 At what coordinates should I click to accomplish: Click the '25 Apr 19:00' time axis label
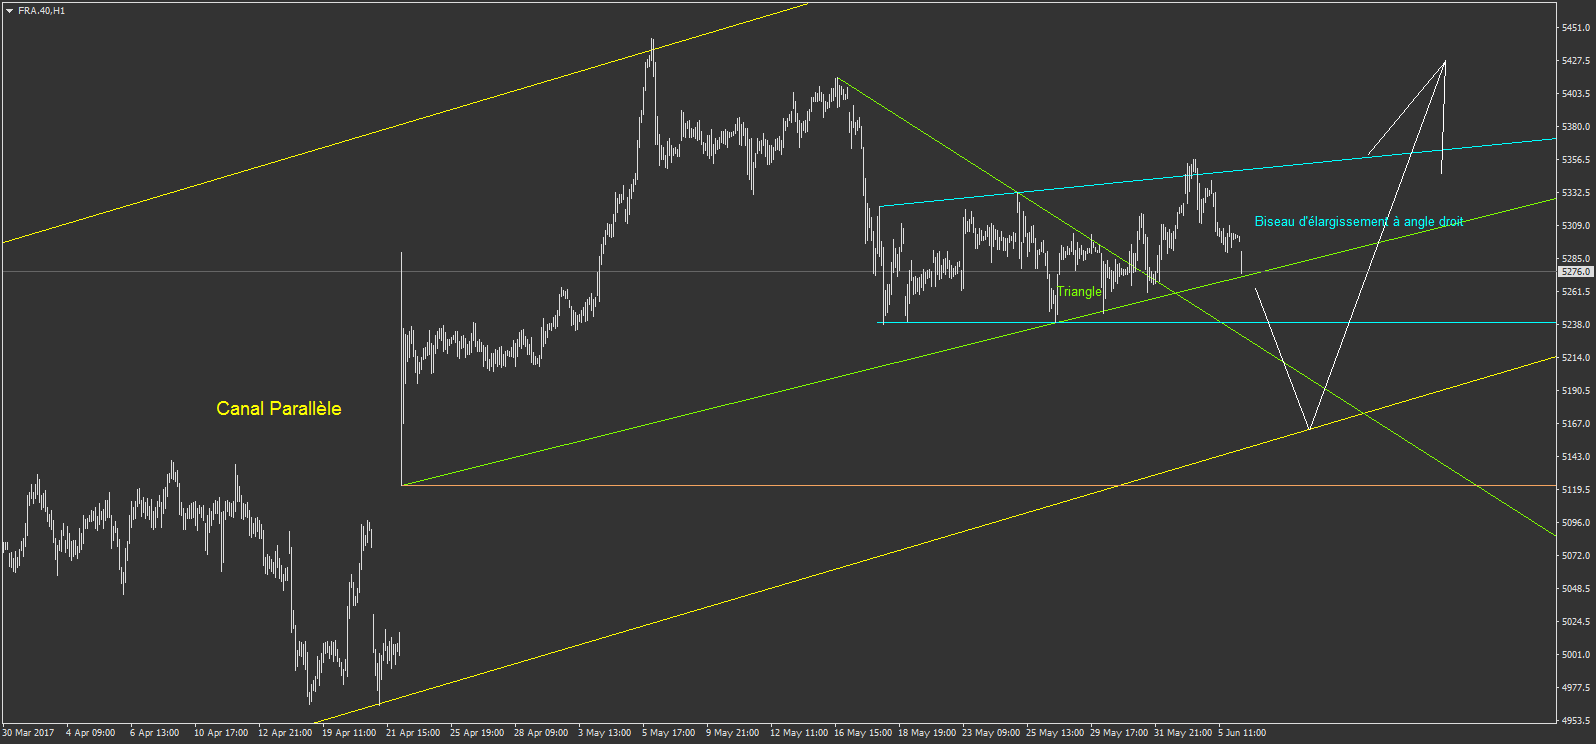[477, 733]
